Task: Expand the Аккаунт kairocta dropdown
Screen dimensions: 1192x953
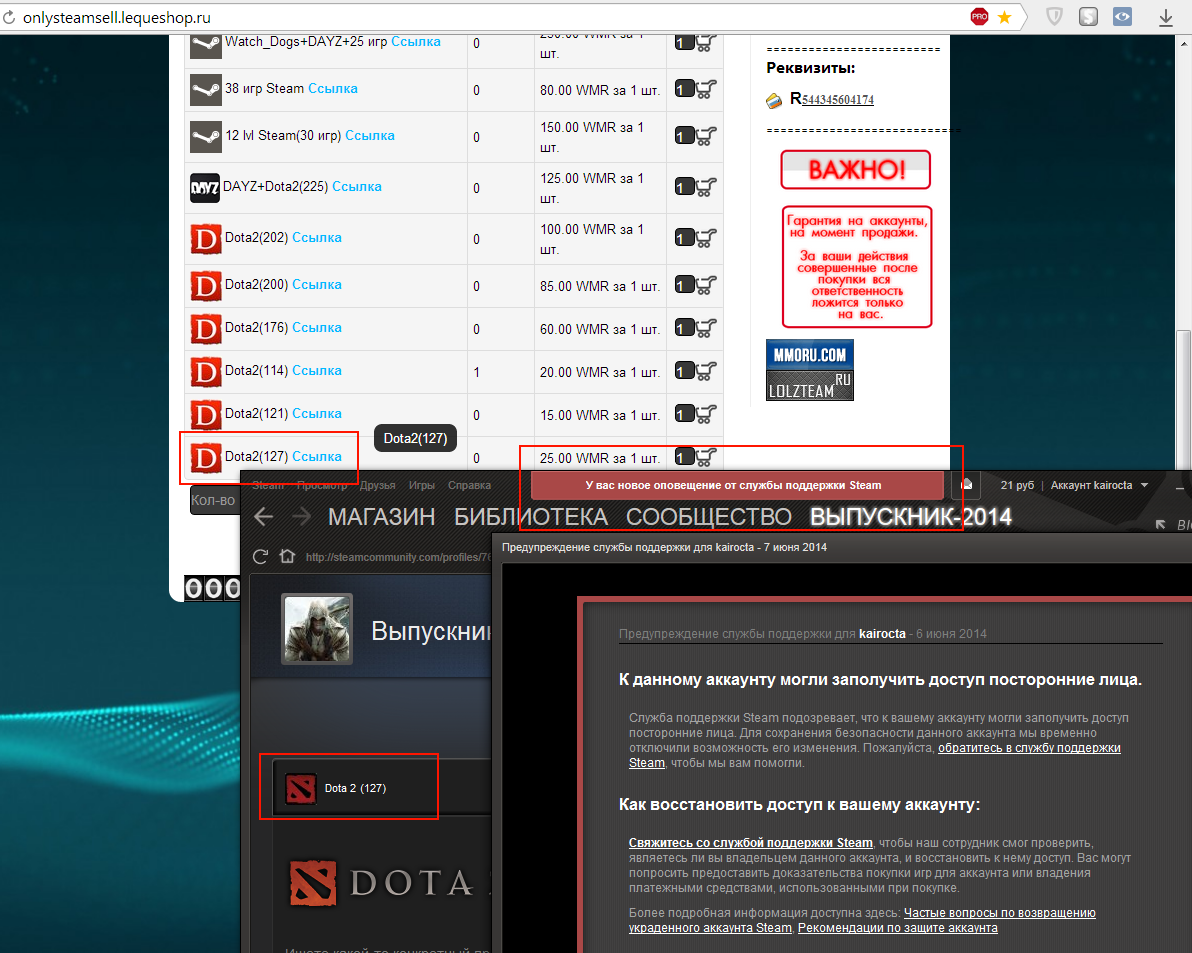Action: (1099, 485)
